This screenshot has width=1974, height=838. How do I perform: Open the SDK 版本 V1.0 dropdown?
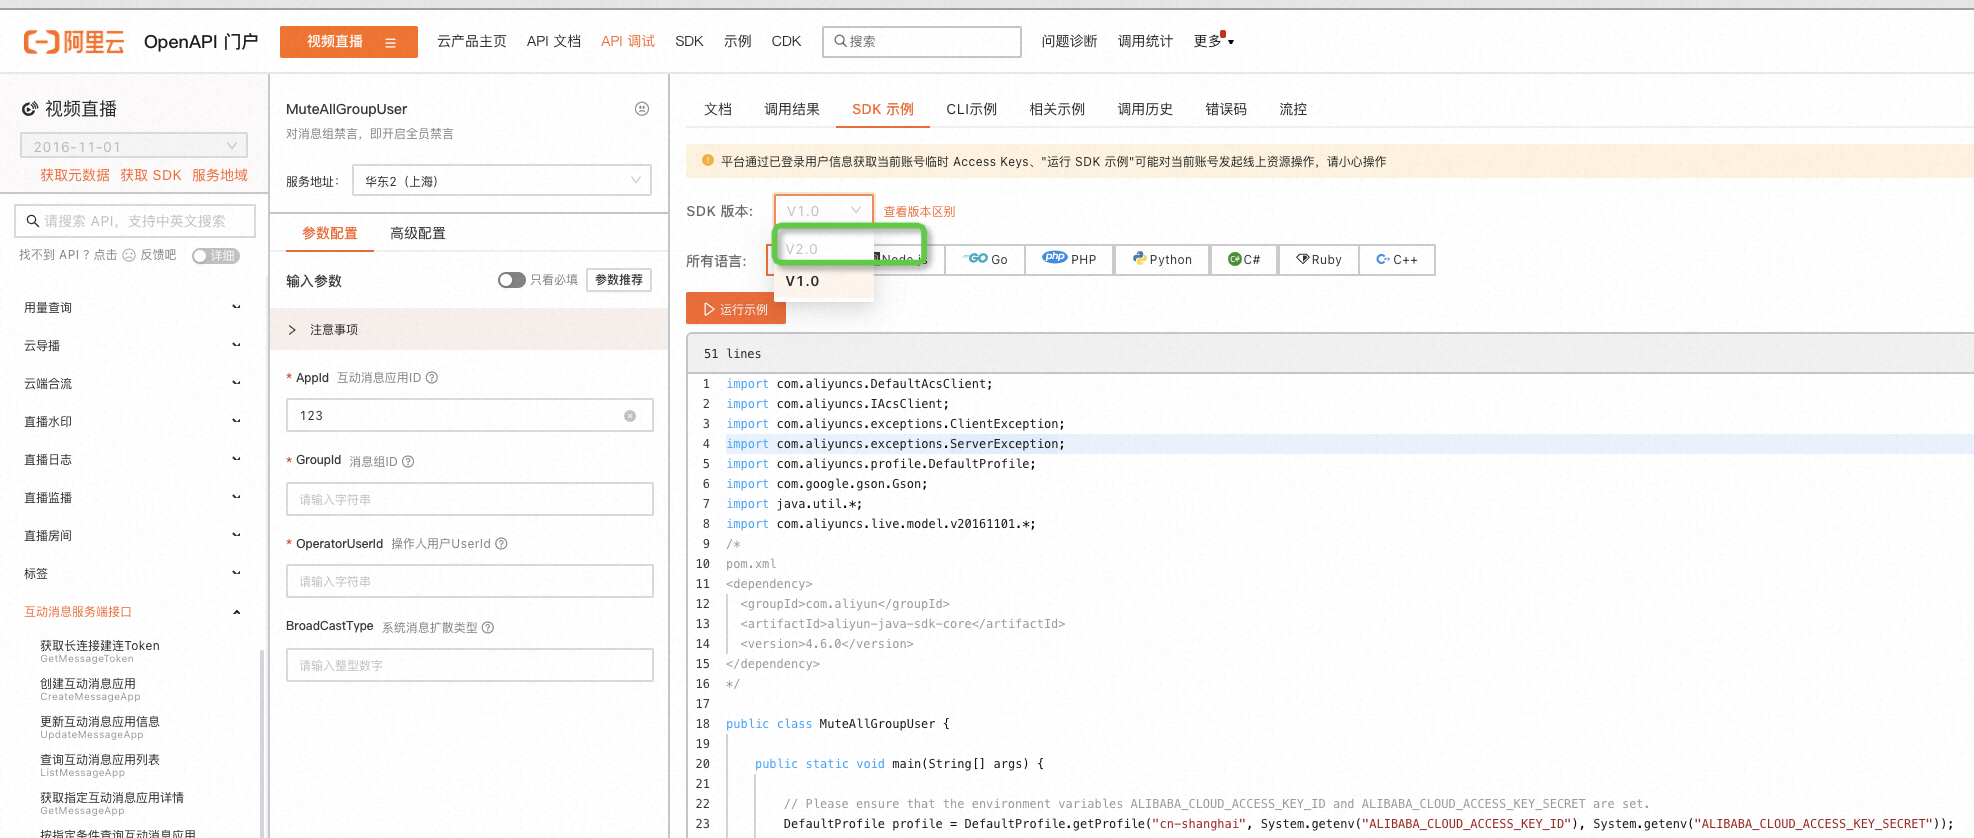(824, 211)
